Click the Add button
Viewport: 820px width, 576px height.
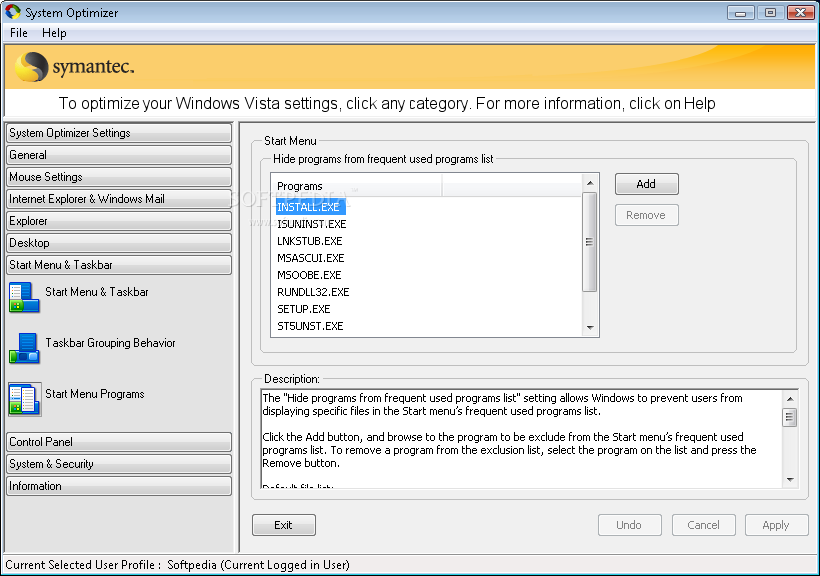point(646,184)
